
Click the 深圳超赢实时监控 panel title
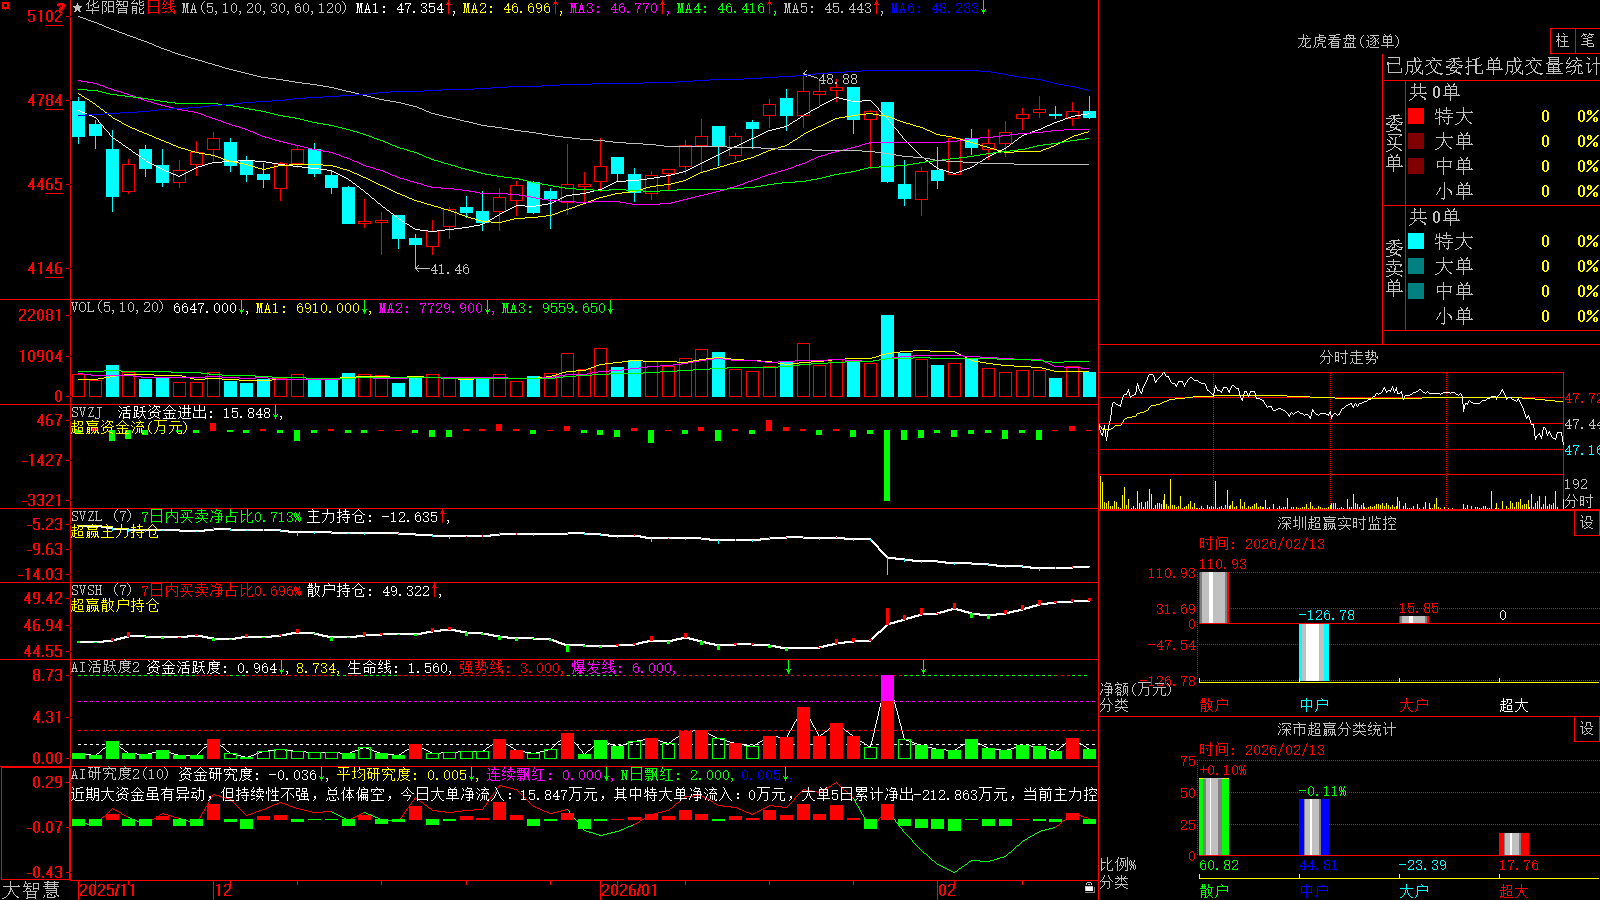tap(1336, 523)
